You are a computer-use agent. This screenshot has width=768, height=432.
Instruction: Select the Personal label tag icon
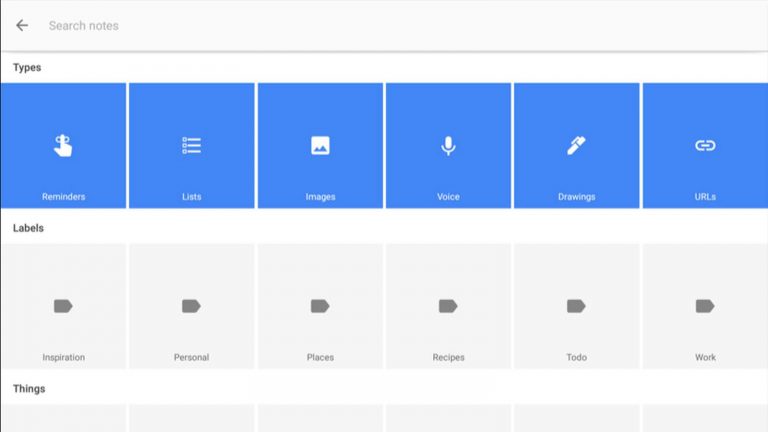click(x=192, y=306)
